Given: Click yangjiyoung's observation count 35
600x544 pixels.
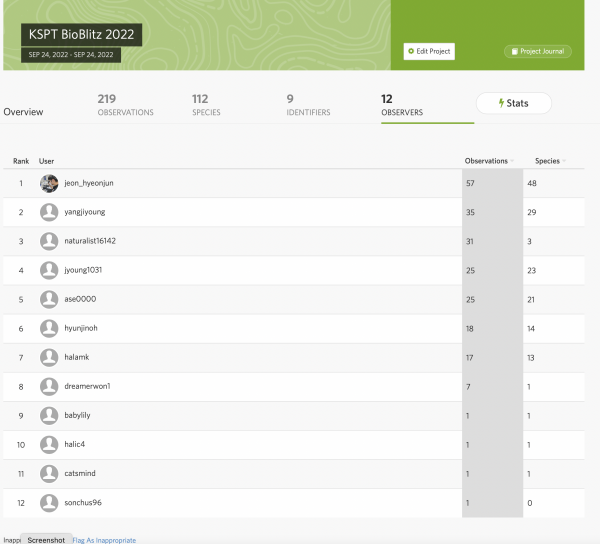Looking at the screenshot, I should click(x=470, y=212).
